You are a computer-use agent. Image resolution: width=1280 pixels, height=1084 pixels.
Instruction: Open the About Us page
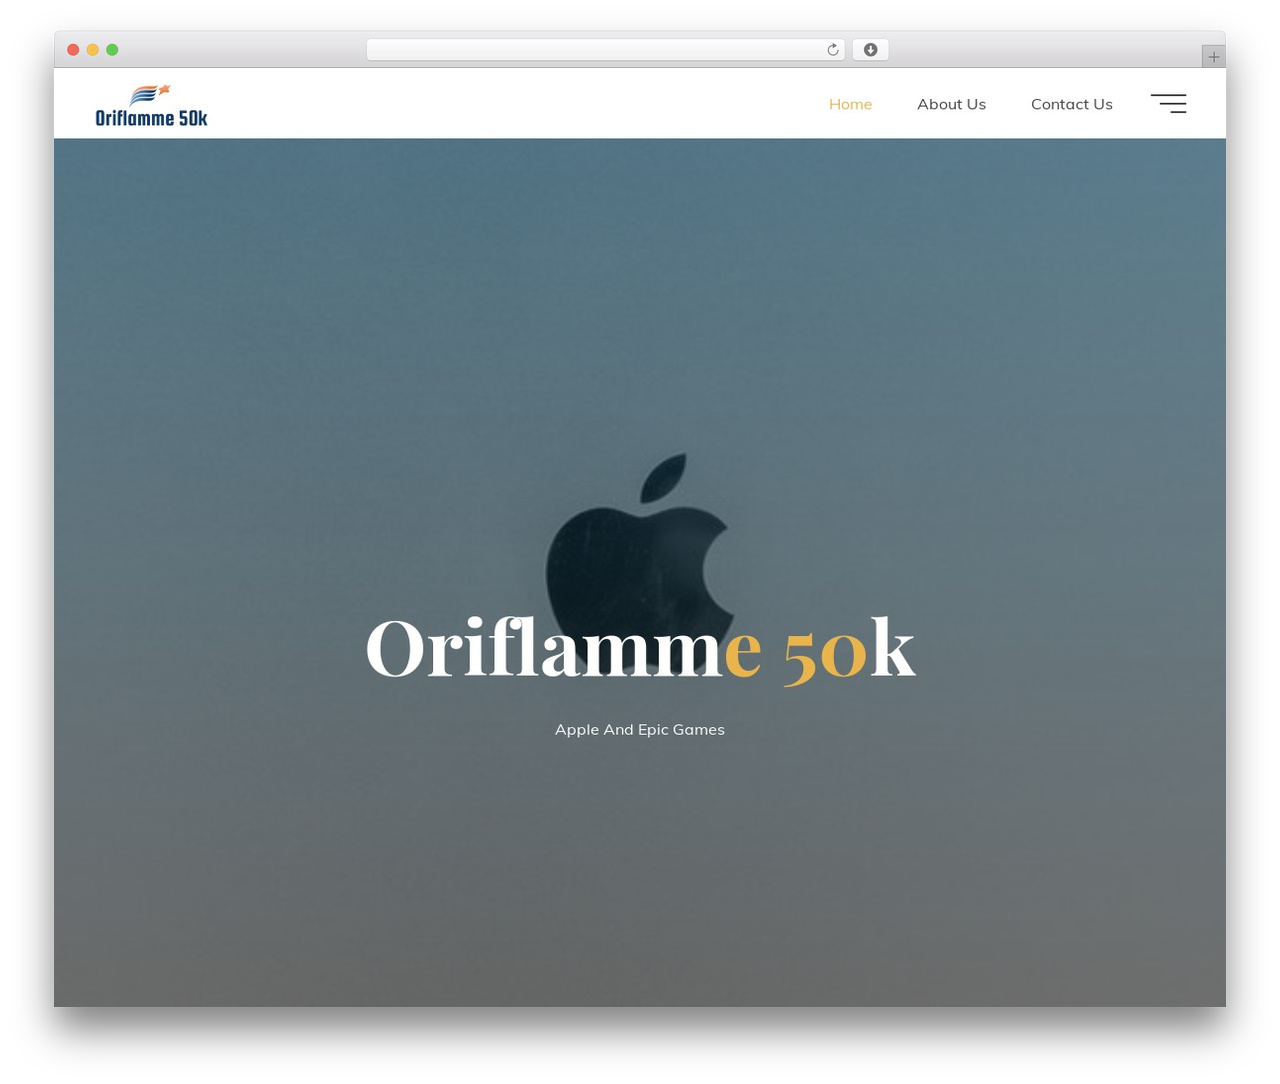coord(951,104)
